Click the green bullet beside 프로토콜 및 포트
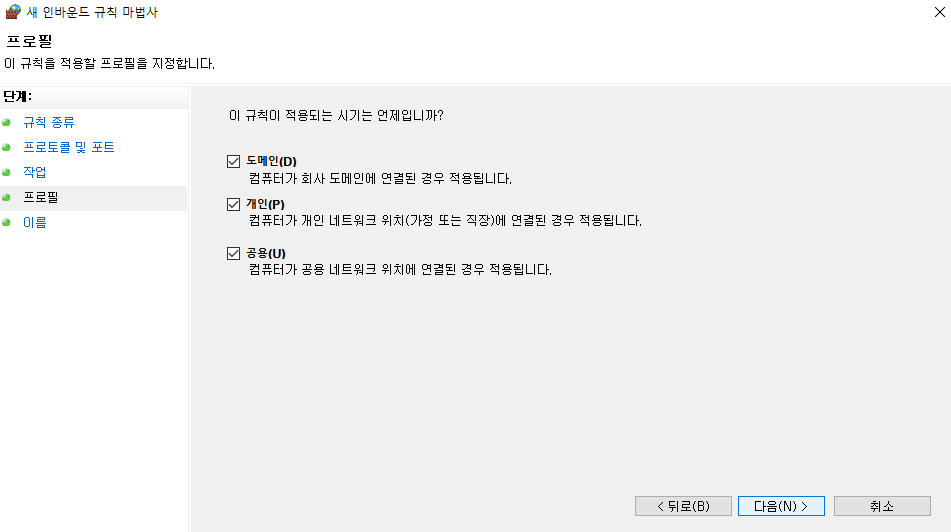Image resolution: width=951 pixels, height=532 pixels. (7, 147)
